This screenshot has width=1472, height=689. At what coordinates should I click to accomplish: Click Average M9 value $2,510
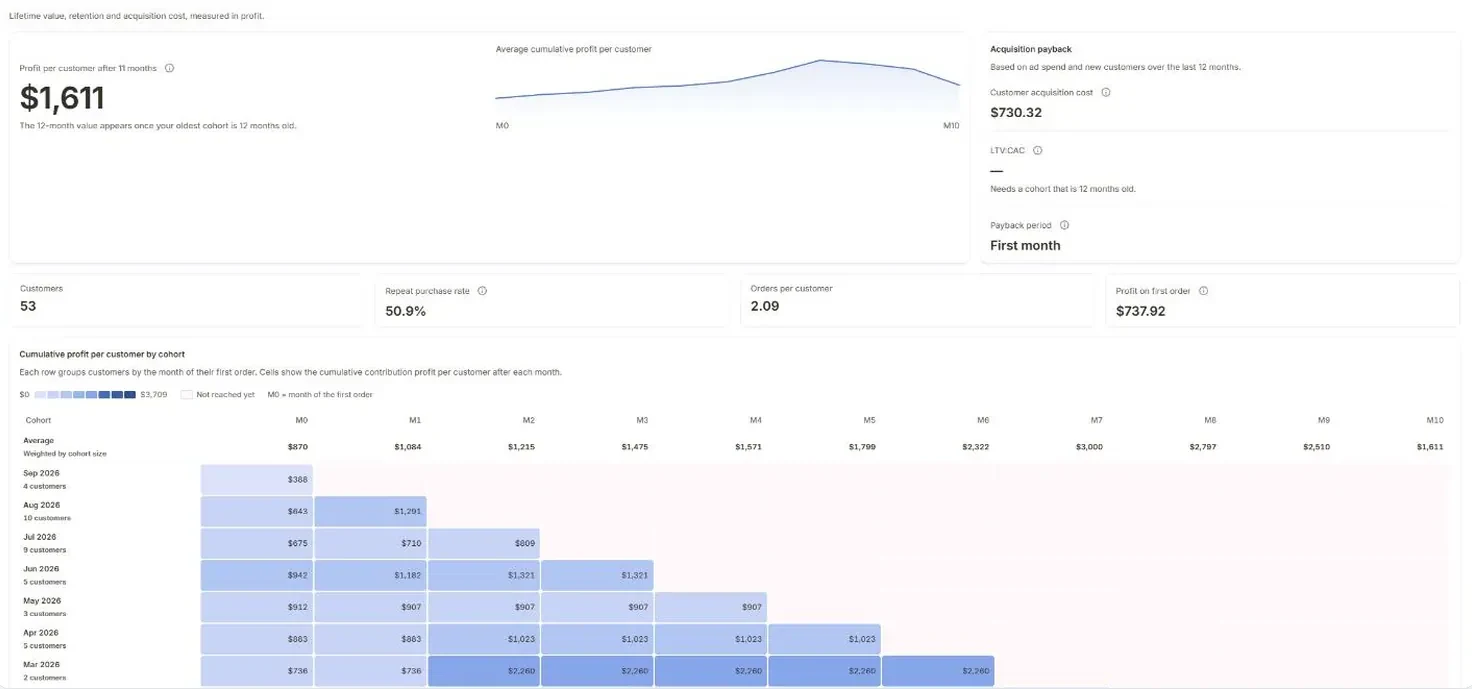(1316, 447)
